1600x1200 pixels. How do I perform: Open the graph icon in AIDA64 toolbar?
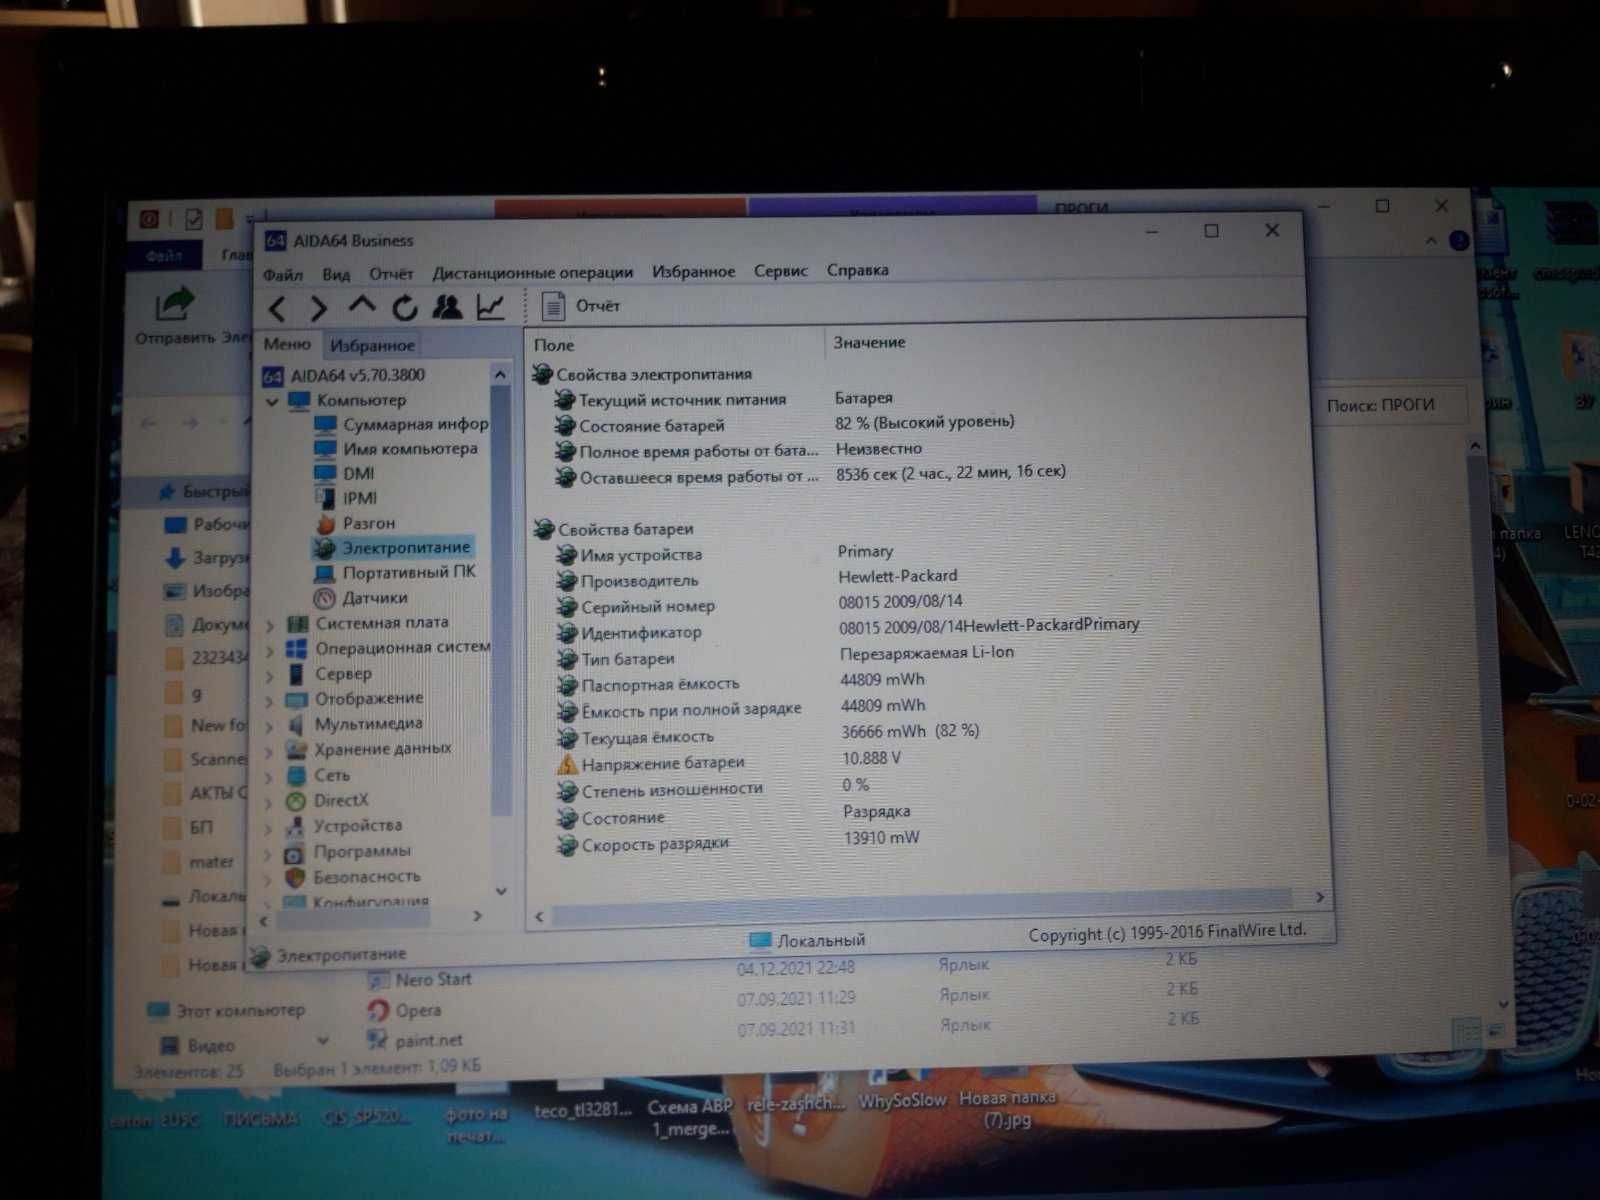(490, 307)
